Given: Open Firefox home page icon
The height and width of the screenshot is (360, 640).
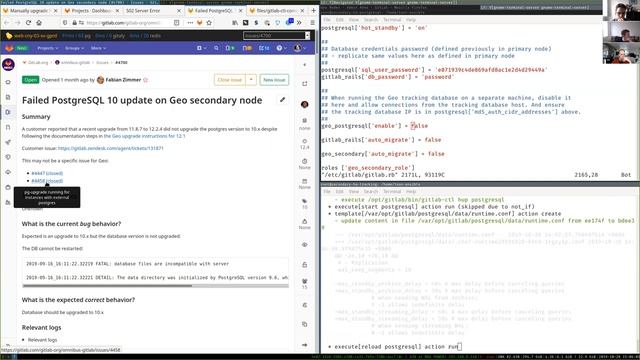Looking at the screenshot, I should pos(39,23).
